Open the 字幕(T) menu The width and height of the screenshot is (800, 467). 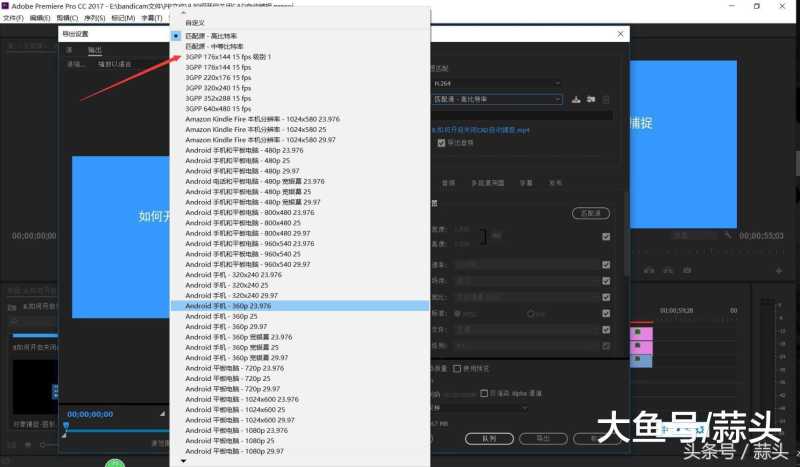152,18
